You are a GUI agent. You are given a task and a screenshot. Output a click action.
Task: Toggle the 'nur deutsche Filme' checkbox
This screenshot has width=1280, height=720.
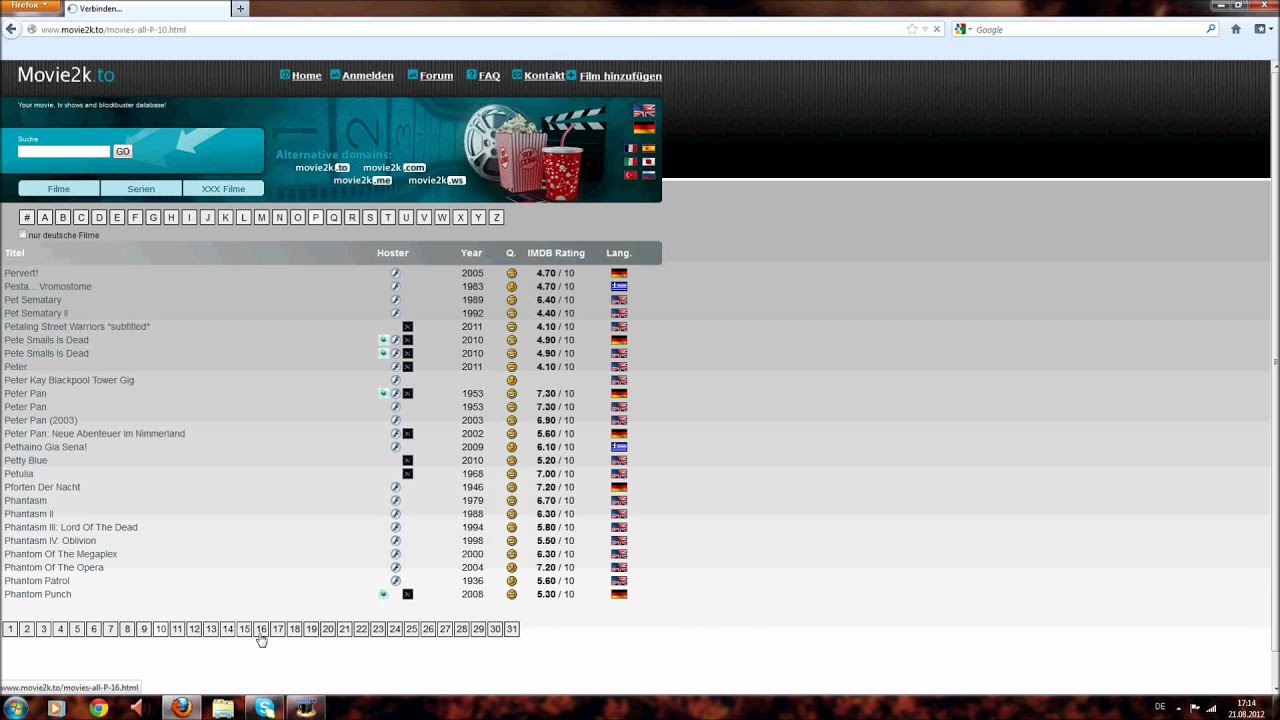[x=23, y=235]
